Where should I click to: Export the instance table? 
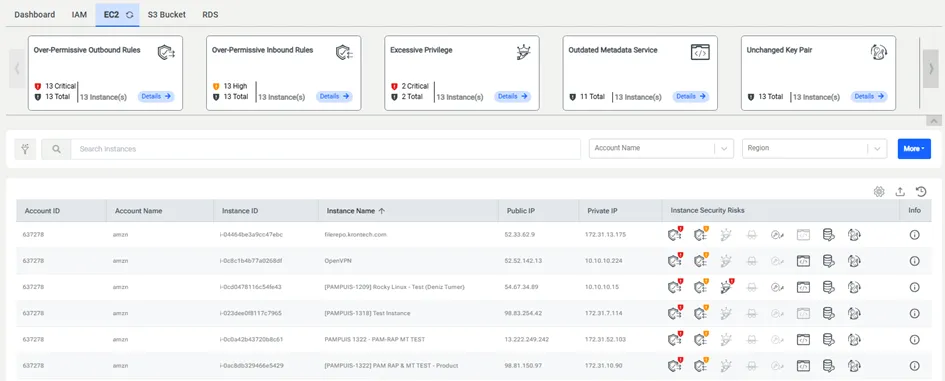(900, 192)
